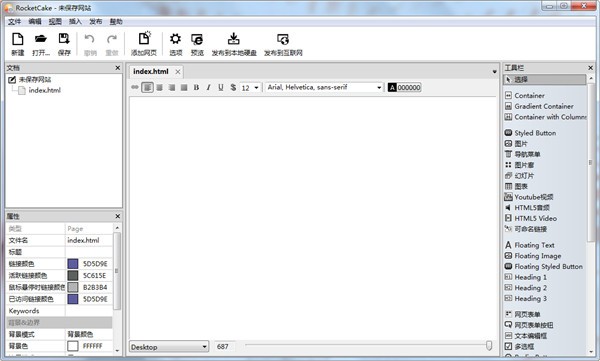Switch to the index.html tab
This screenshot has height=361, width=600.
pos(151,72)
